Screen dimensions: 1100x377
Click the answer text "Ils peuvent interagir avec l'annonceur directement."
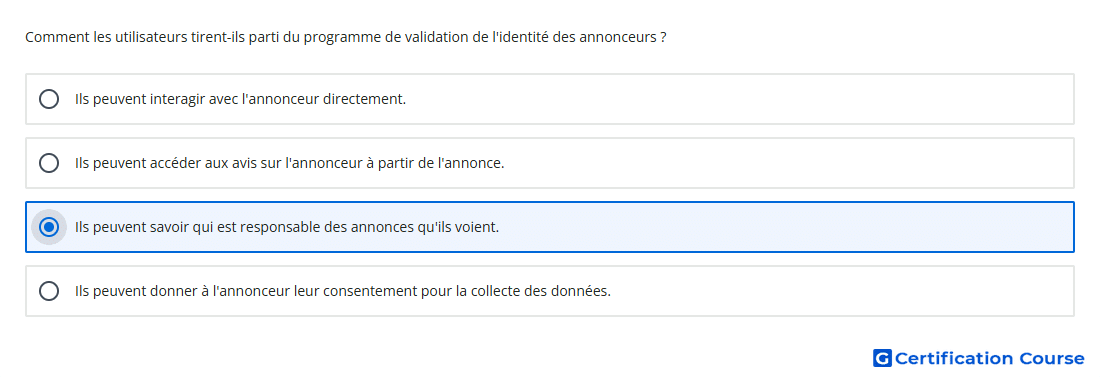[x=241, y=99]
